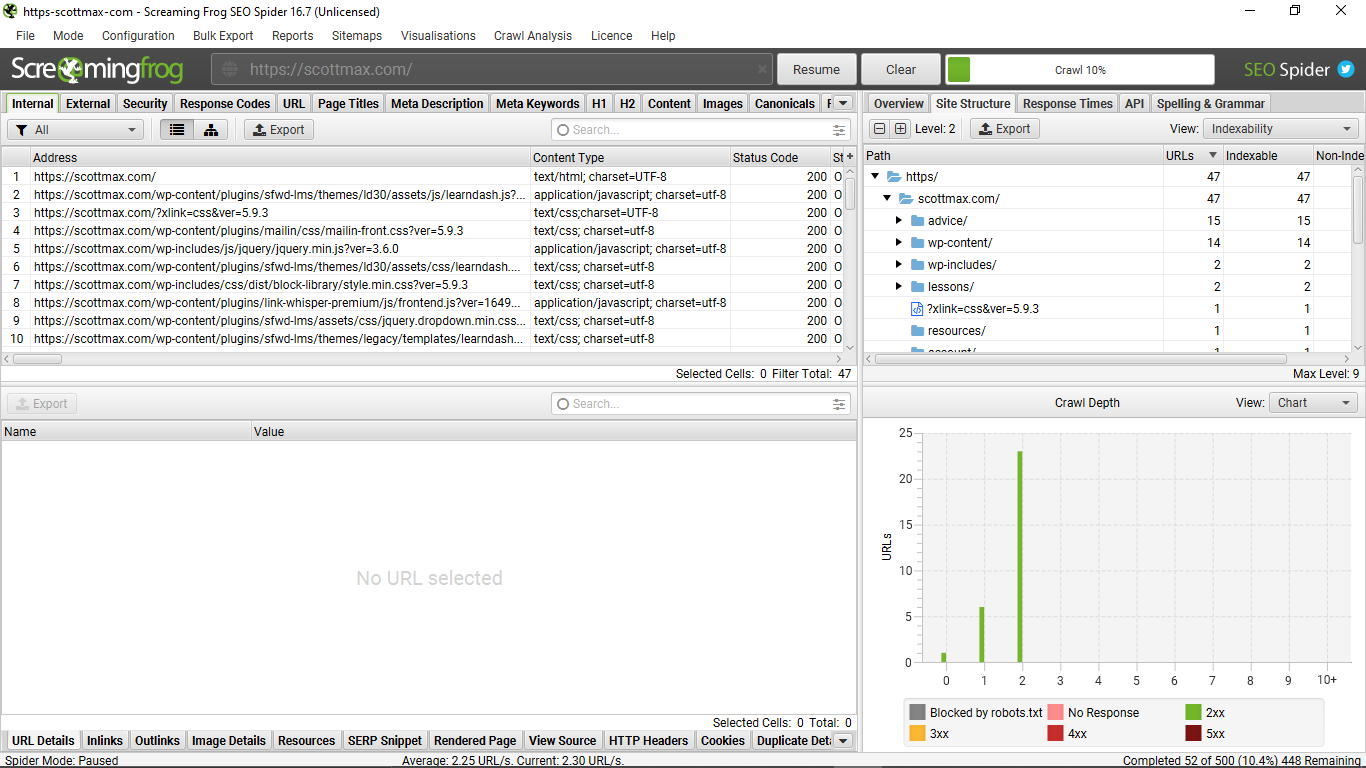The image size is (1366, 768).
Task: Open the Twitter bird icon link
Action: pyautogui.click(x=1346, y=70)
